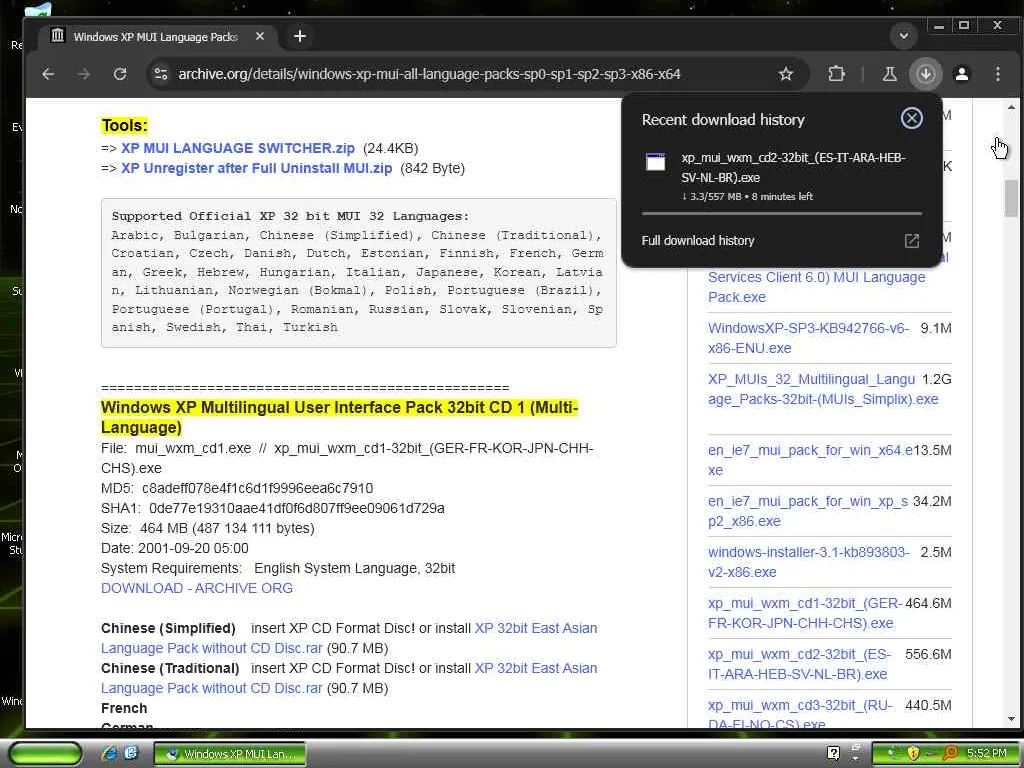
Task: Click the external-link icon beside Full download history
Action: coord(912,241)
